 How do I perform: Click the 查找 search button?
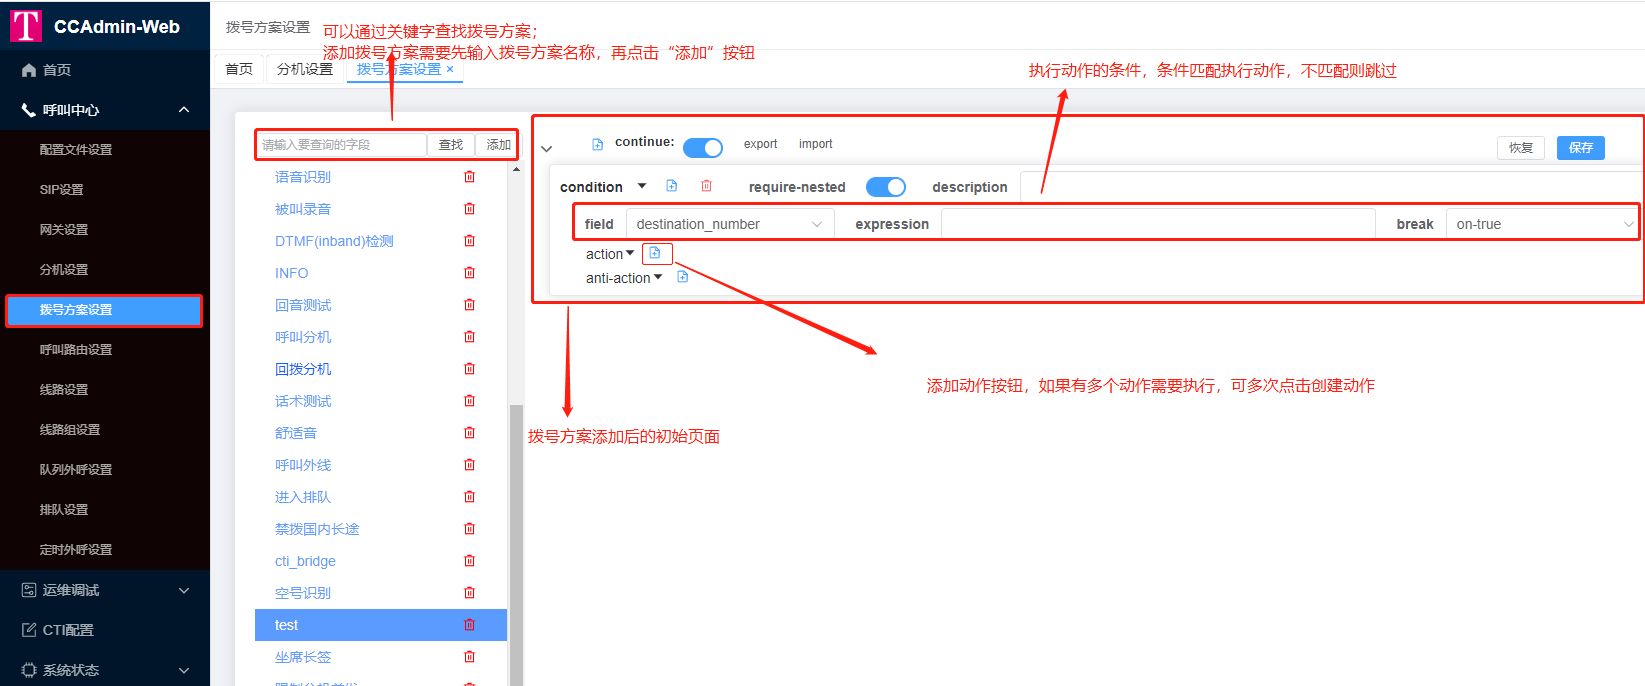pyautogui.click(x=451, y=145)
